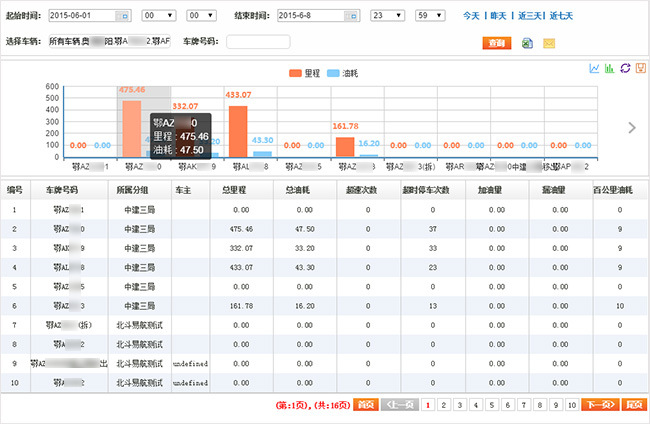
Task: Click 车主 column header
Action: [191, 190]
